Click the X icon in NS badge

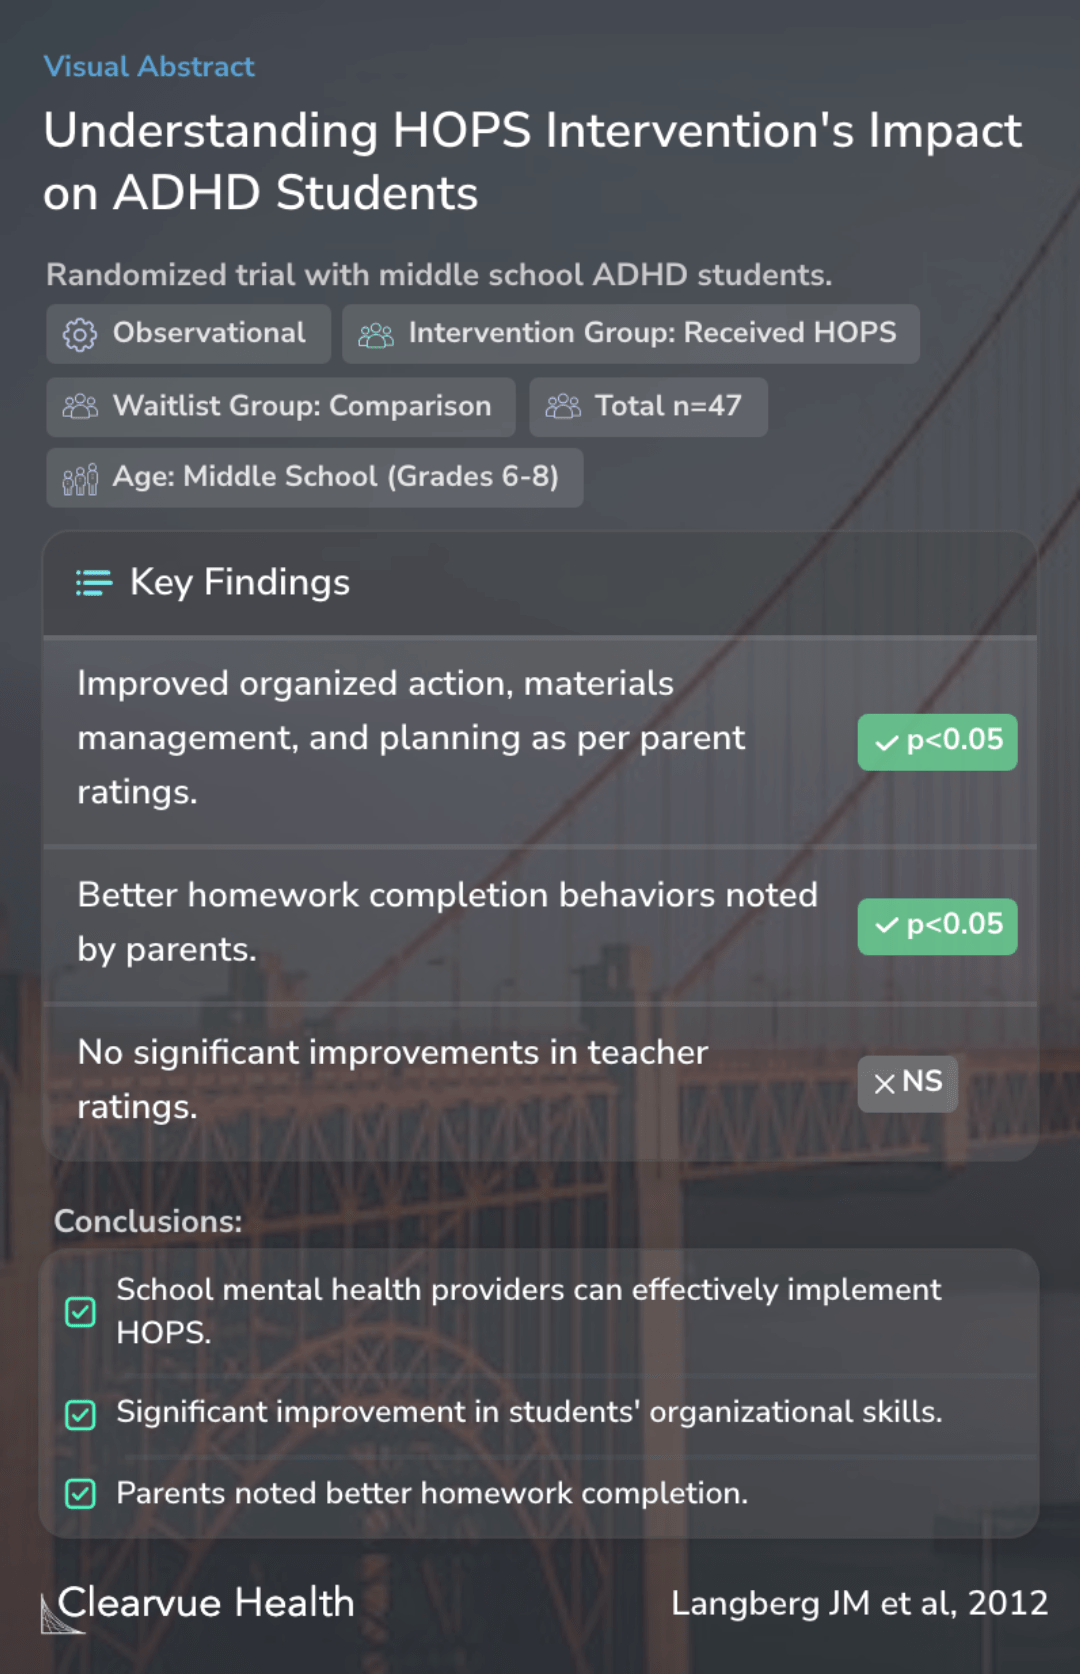pos(884,1084)
